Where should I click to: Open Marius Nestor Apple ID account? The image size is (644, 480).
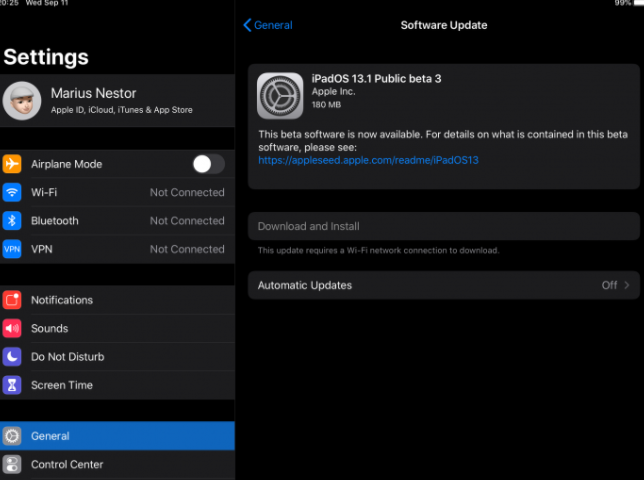[x=117, y=101]
